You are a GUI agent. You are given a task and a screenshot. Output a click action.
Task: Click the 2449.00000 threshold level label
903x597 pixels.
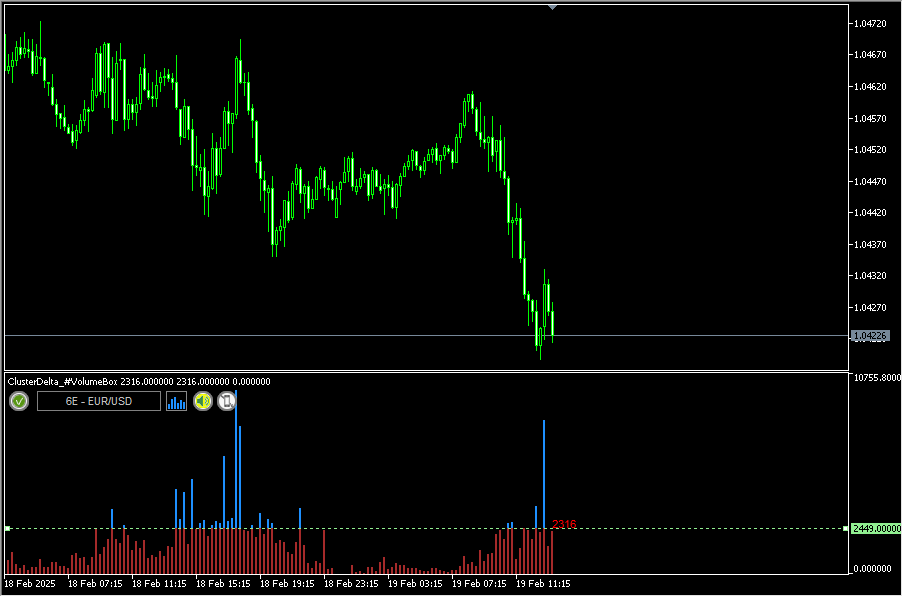(x=876, y=528)
